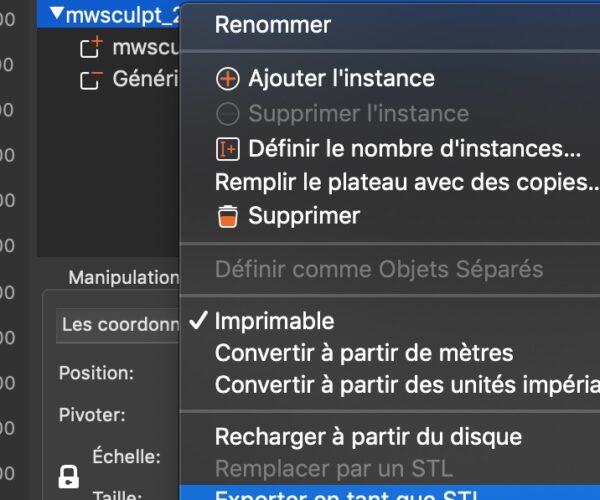Click the Définir le nombre d'instances icon

point(228,149)
